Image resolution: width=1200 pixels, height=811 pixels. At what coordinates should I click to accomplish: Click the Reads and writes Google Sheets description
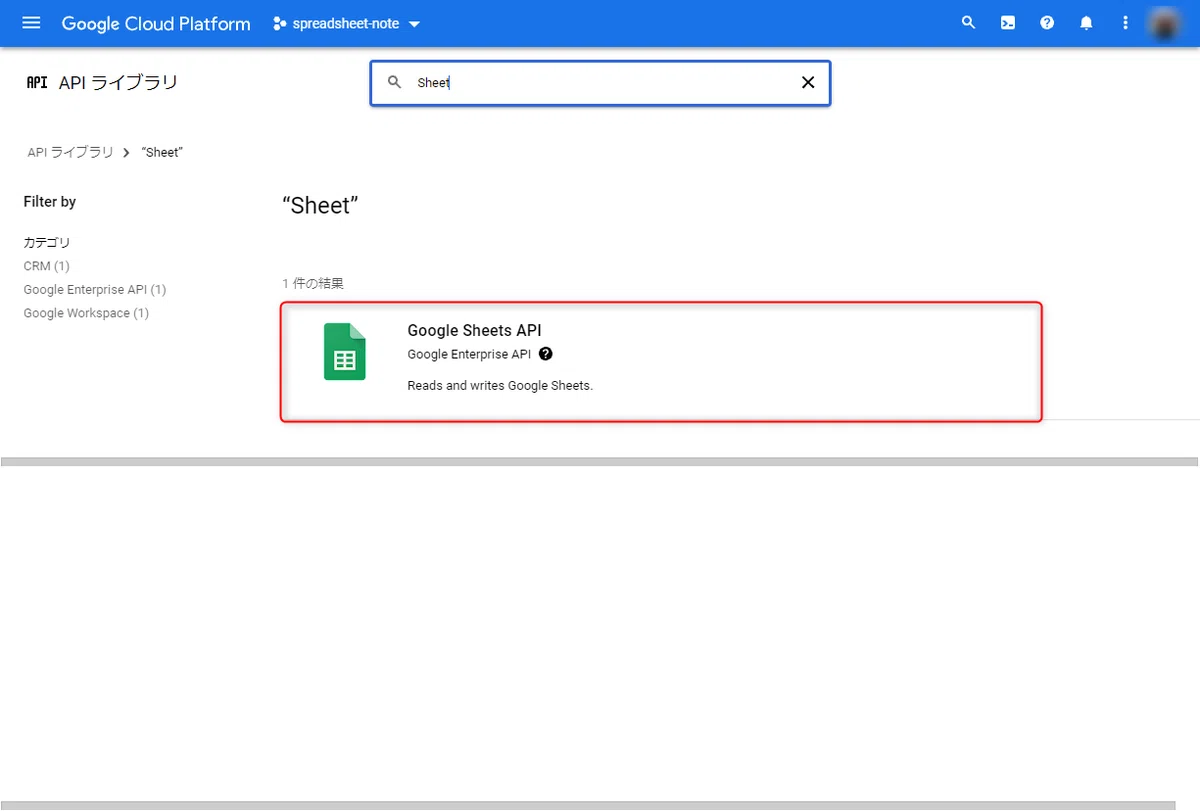500,386
